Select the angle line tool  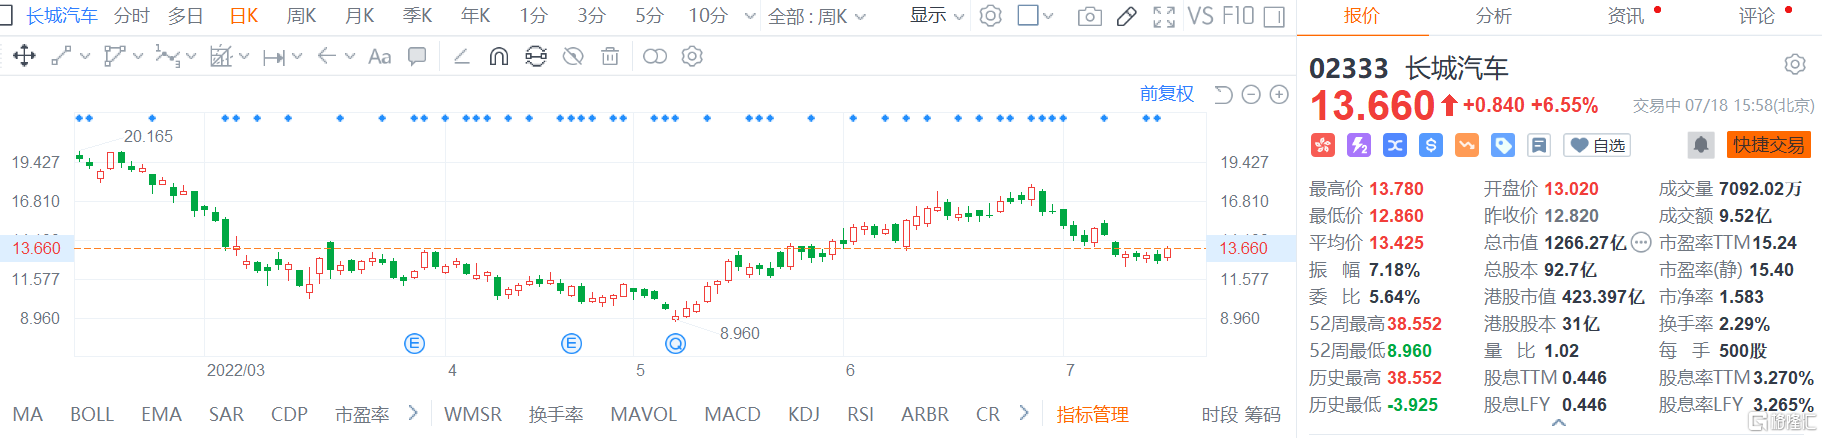(461, 56)
